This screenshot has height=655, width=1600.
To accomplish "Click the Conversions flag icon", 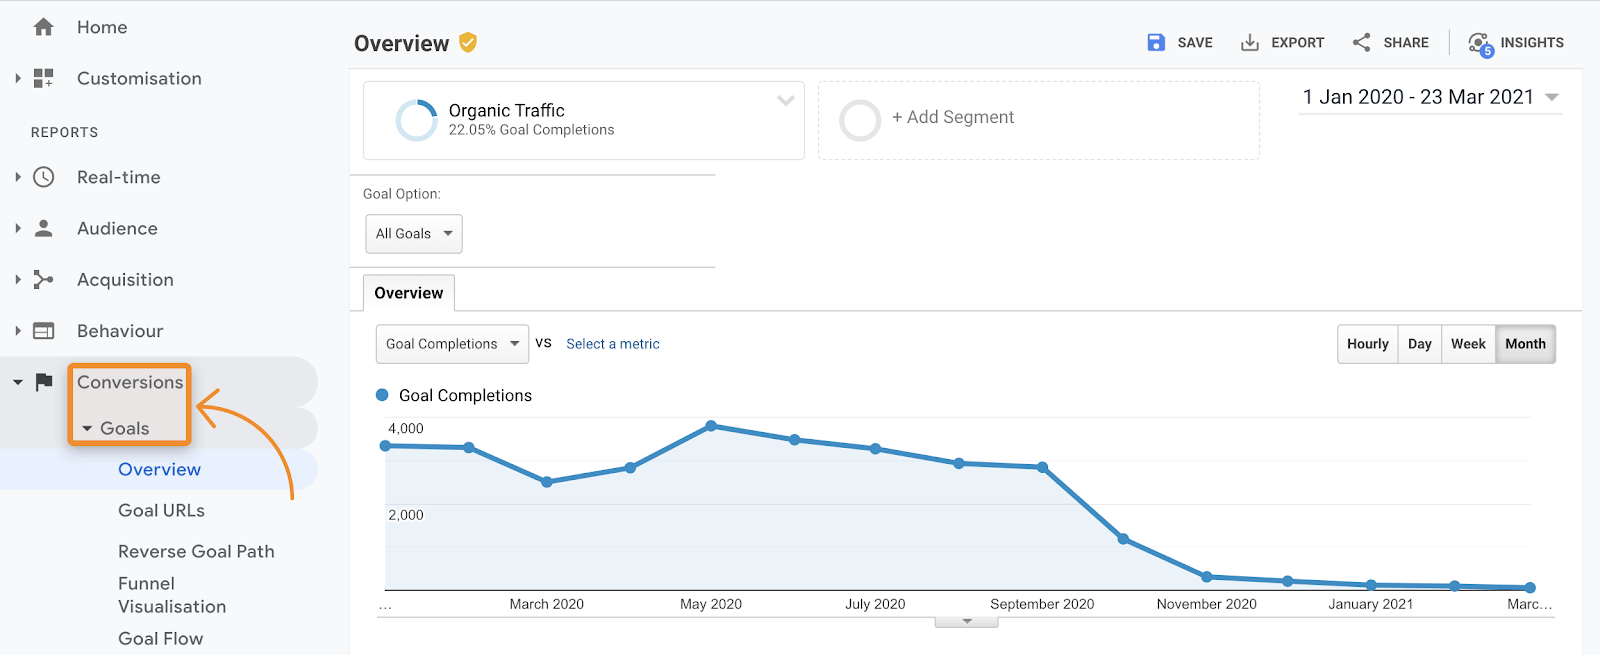I will pos(43,382).
